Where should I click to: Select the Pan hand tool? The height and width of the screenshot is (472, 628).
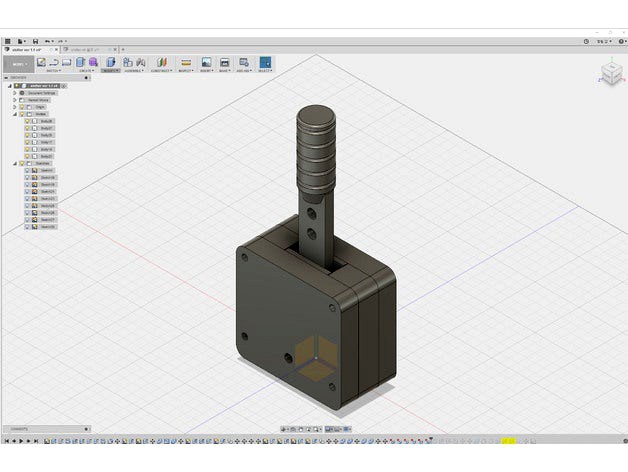tap(301, 429)
